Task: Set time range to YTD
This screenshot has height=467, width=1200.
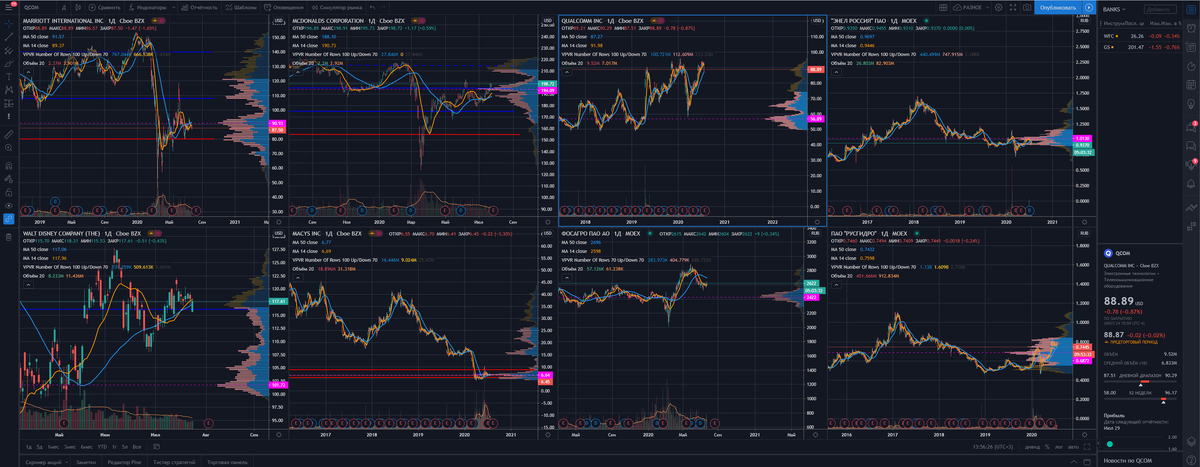Action: click(102, 447)
